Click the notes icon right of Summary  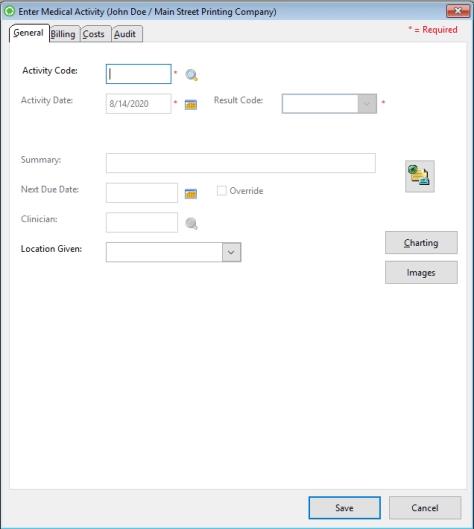point(420,176)
